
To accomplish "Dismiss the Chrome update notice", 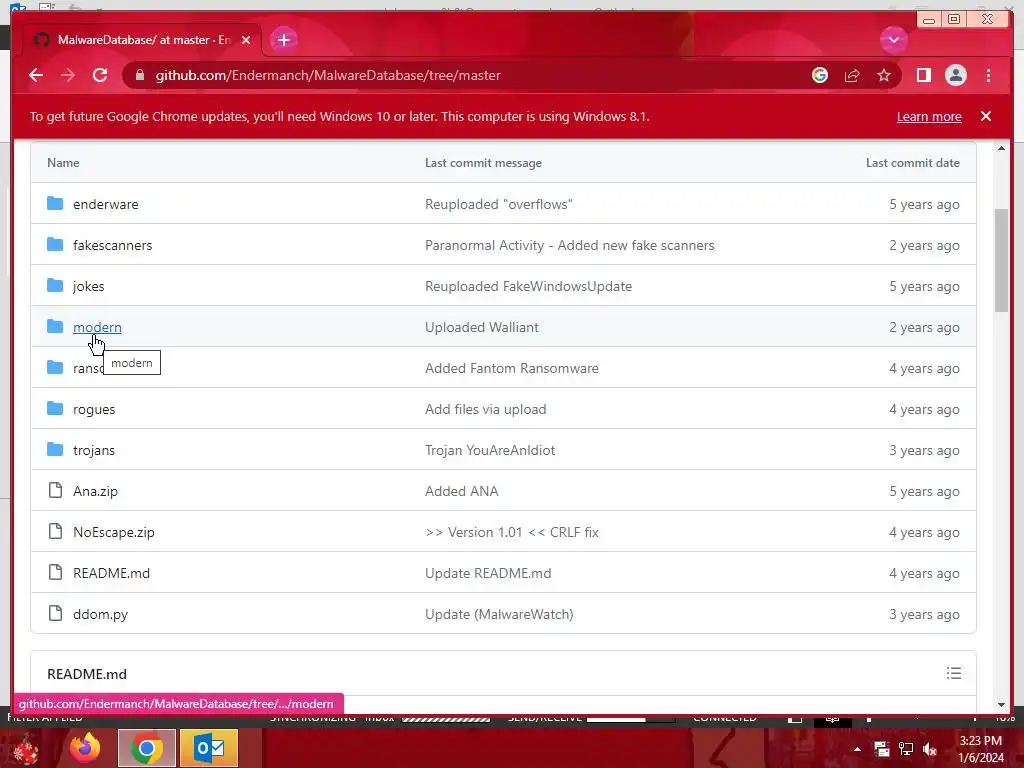I will pyautogui.click(x=985, y=116).
